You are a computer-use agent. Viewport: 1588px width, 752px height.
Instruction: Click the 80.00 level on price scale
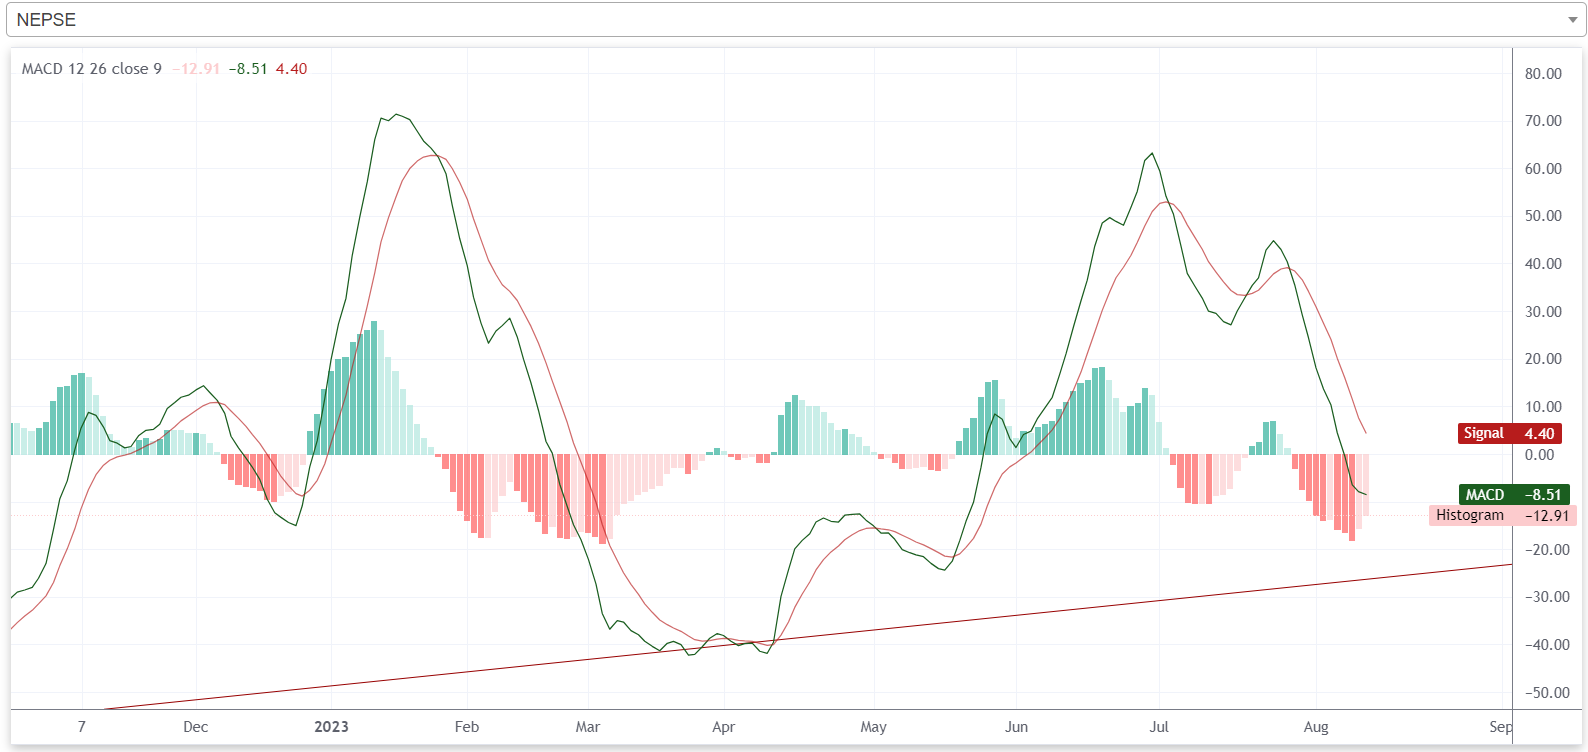[x=1543, y=74]
